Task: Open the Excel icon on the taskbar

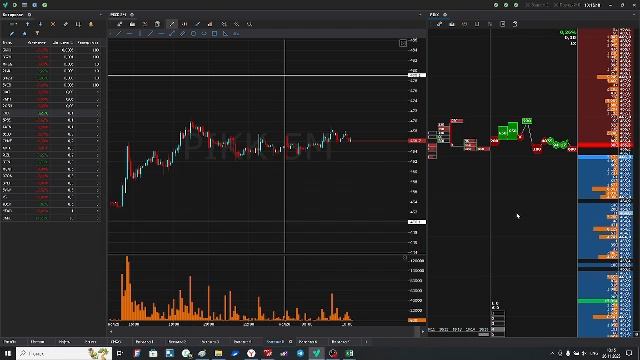Action: (x=349, y=353)
